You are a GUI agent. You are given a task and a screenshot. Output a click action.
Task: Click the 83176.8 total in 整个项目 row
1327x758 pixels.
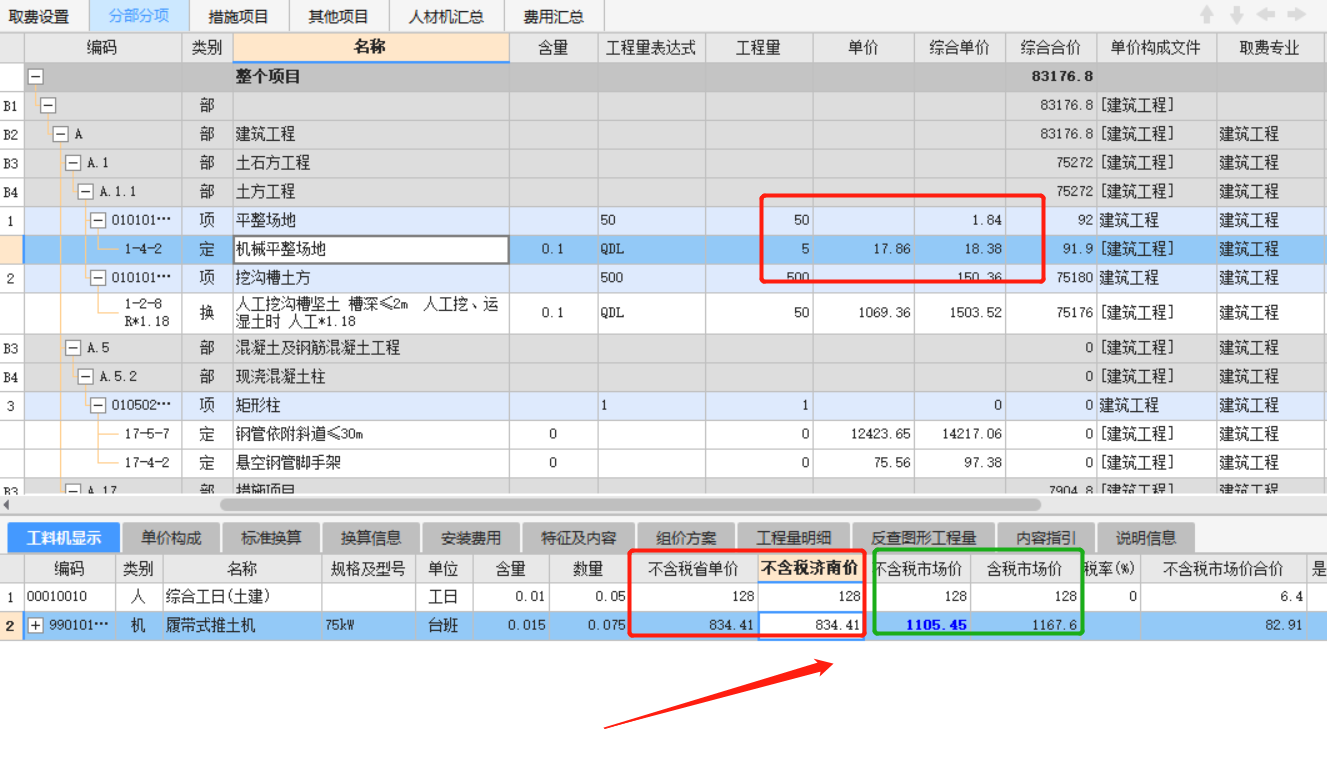tap(1051, 76)
